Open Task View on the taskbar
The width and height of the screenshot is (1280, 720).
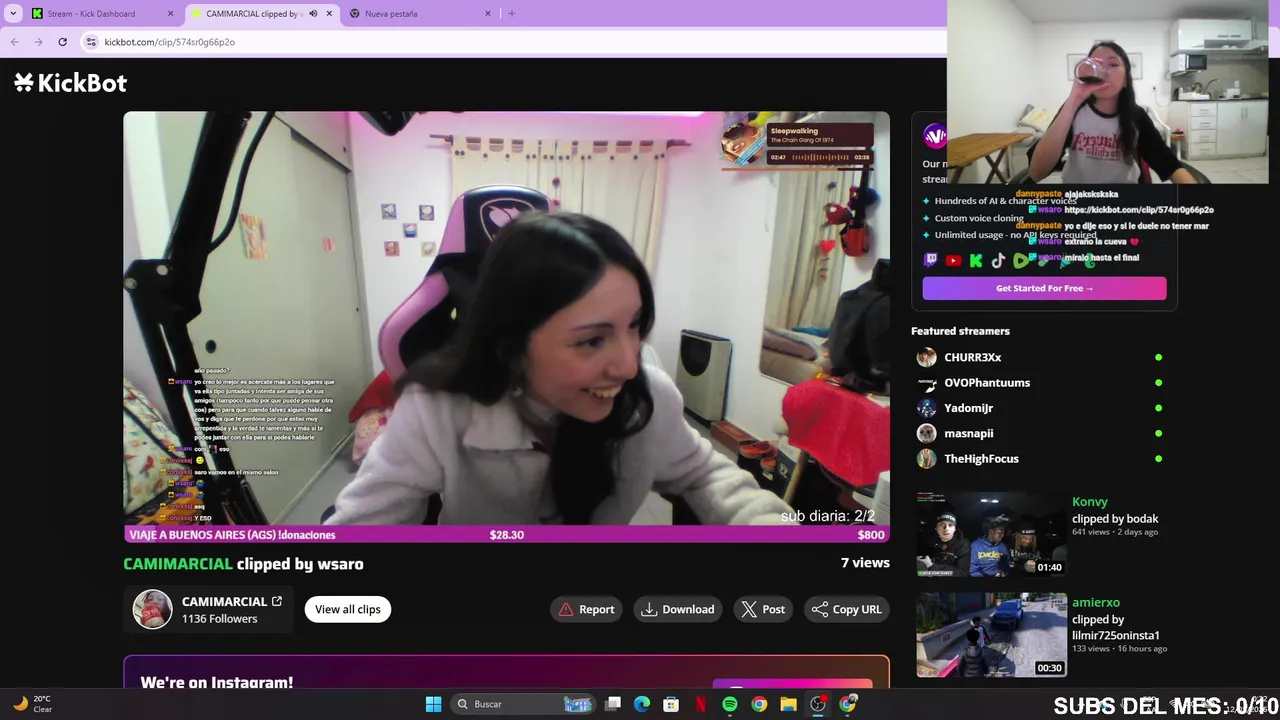pos(613,704)
